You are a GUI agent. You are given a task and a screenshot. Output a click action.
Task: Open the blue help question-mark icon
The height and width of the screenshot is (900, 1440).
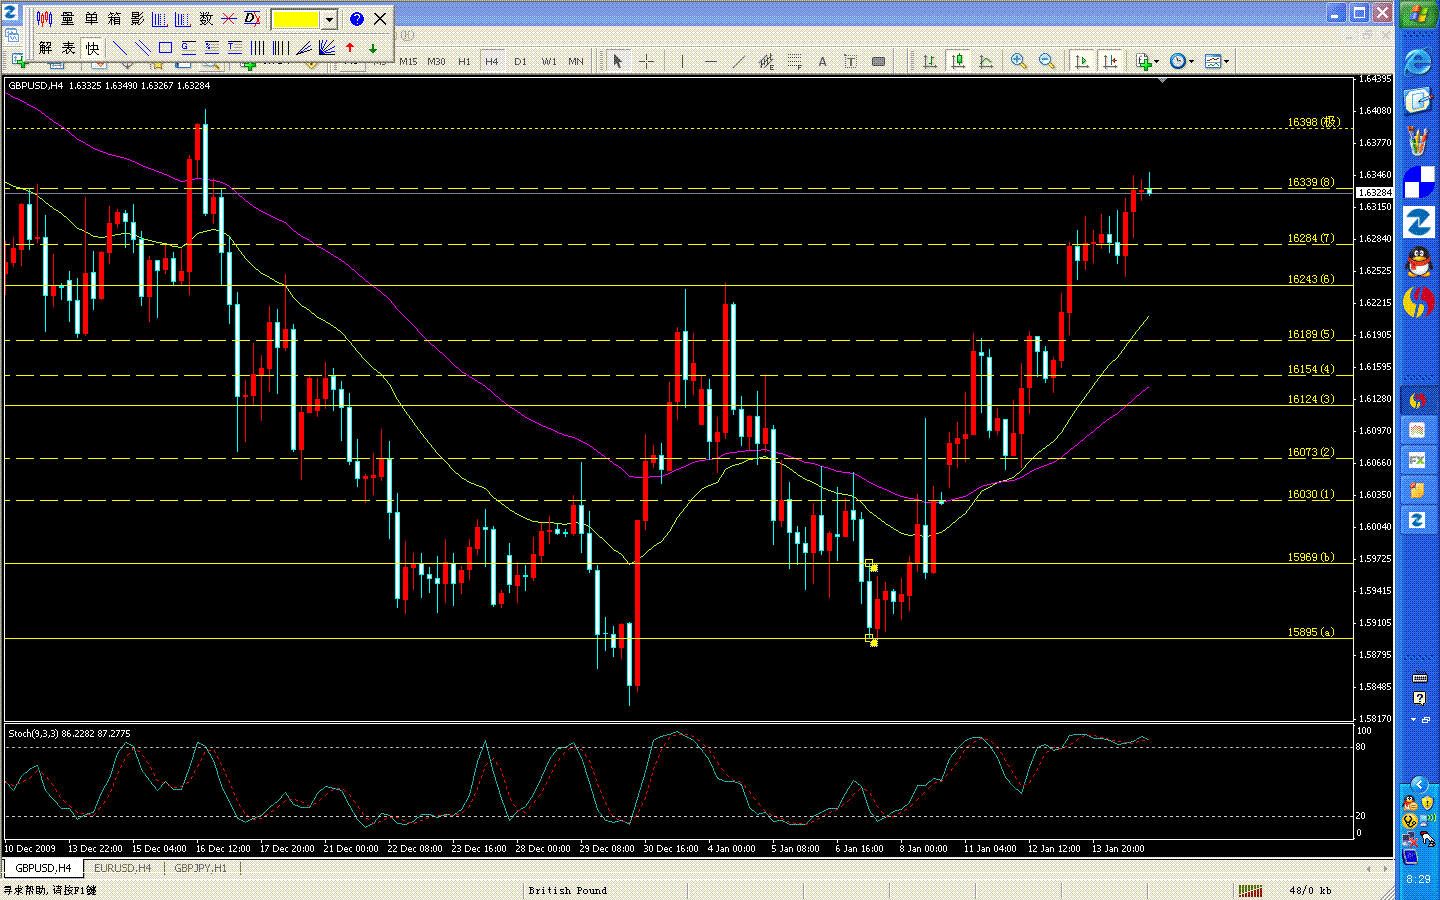[x=356, y=19]
